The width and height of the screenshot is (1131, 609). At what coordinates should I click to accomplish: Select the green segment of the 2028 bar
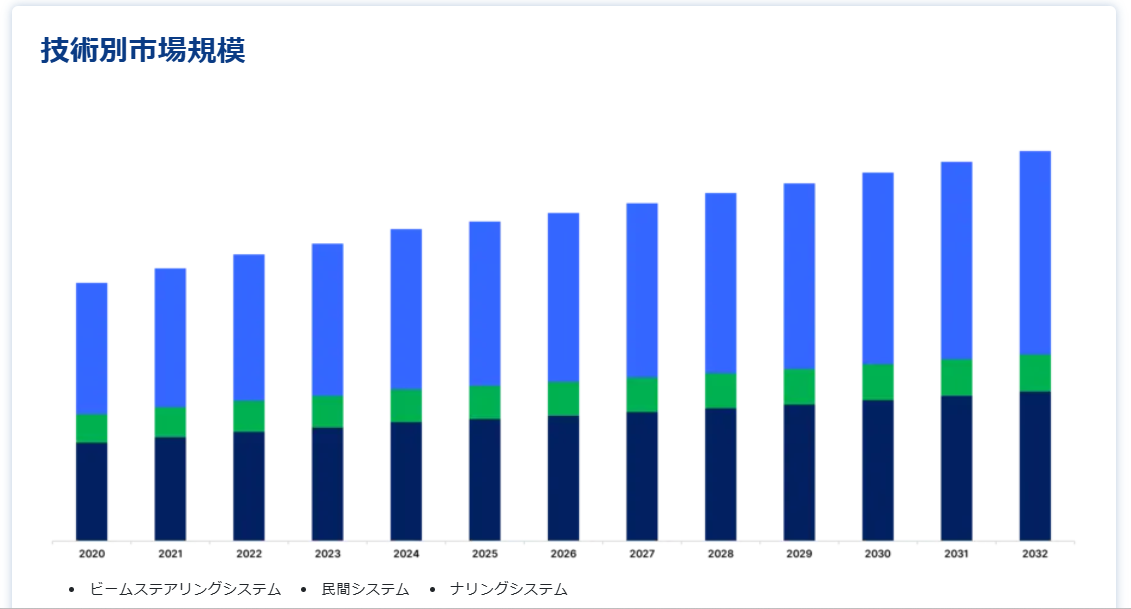point(721,390)
